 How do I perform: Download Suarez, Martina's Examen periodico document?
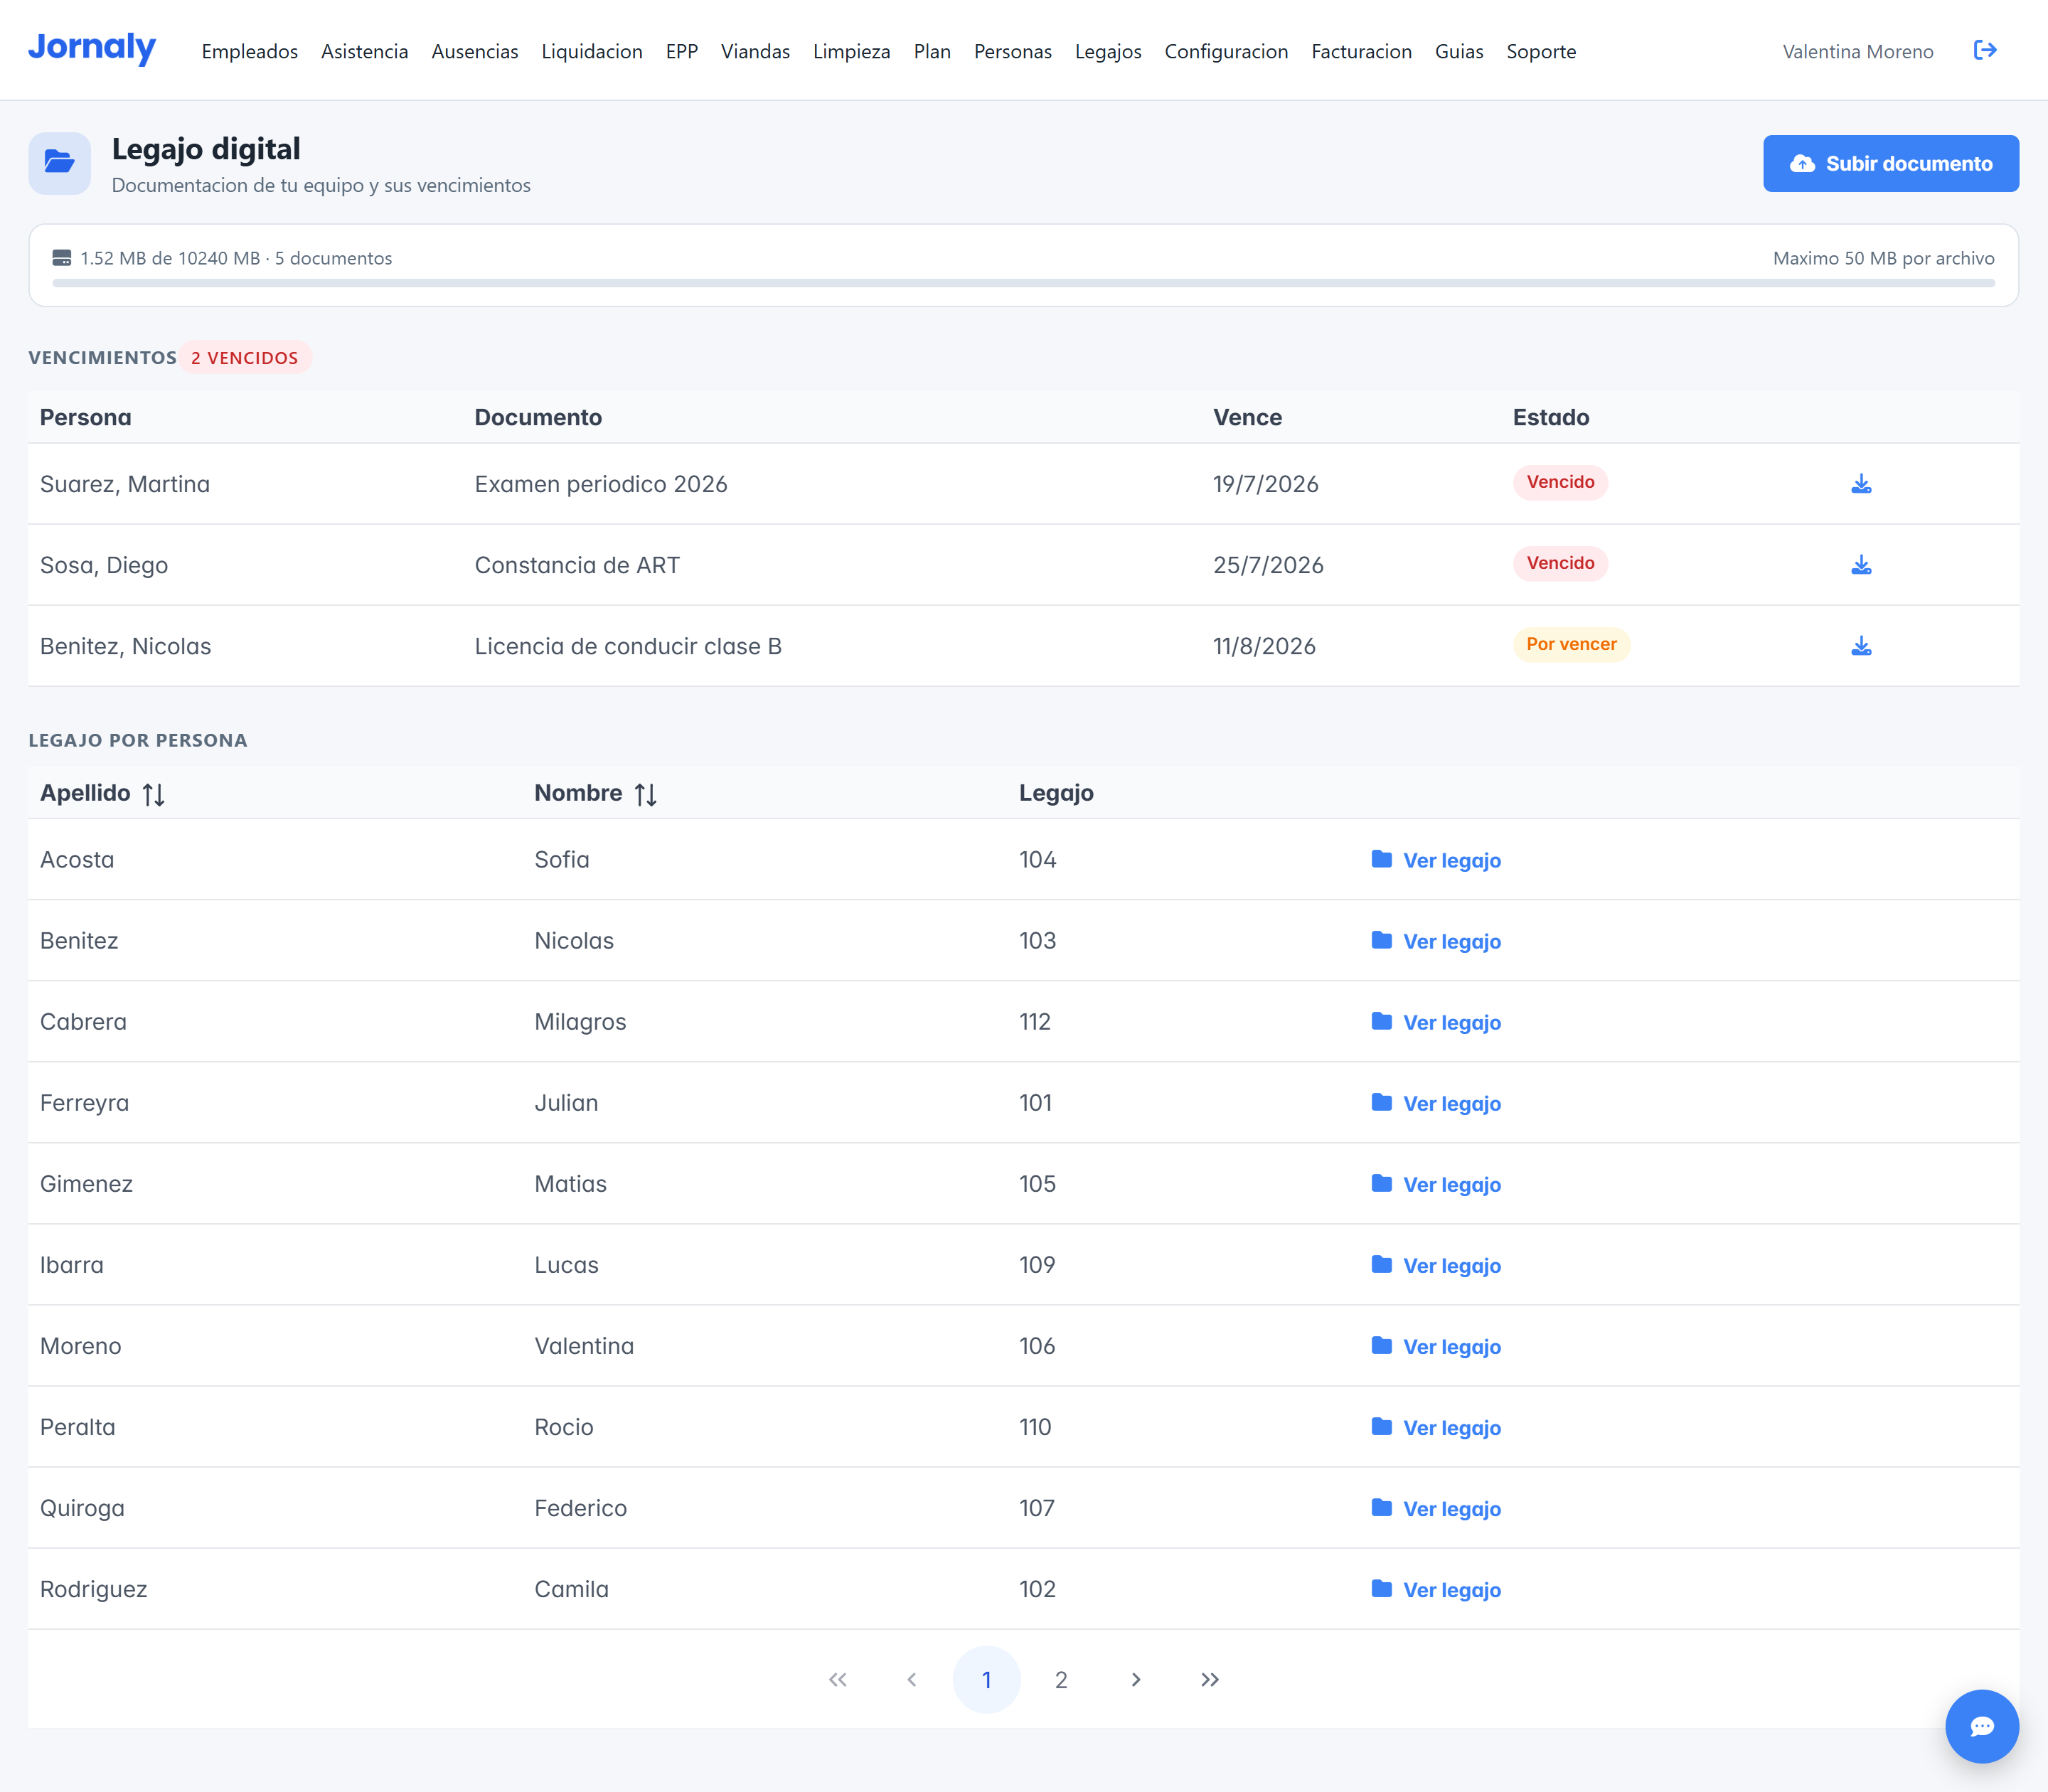click(x=1861, y=484)
